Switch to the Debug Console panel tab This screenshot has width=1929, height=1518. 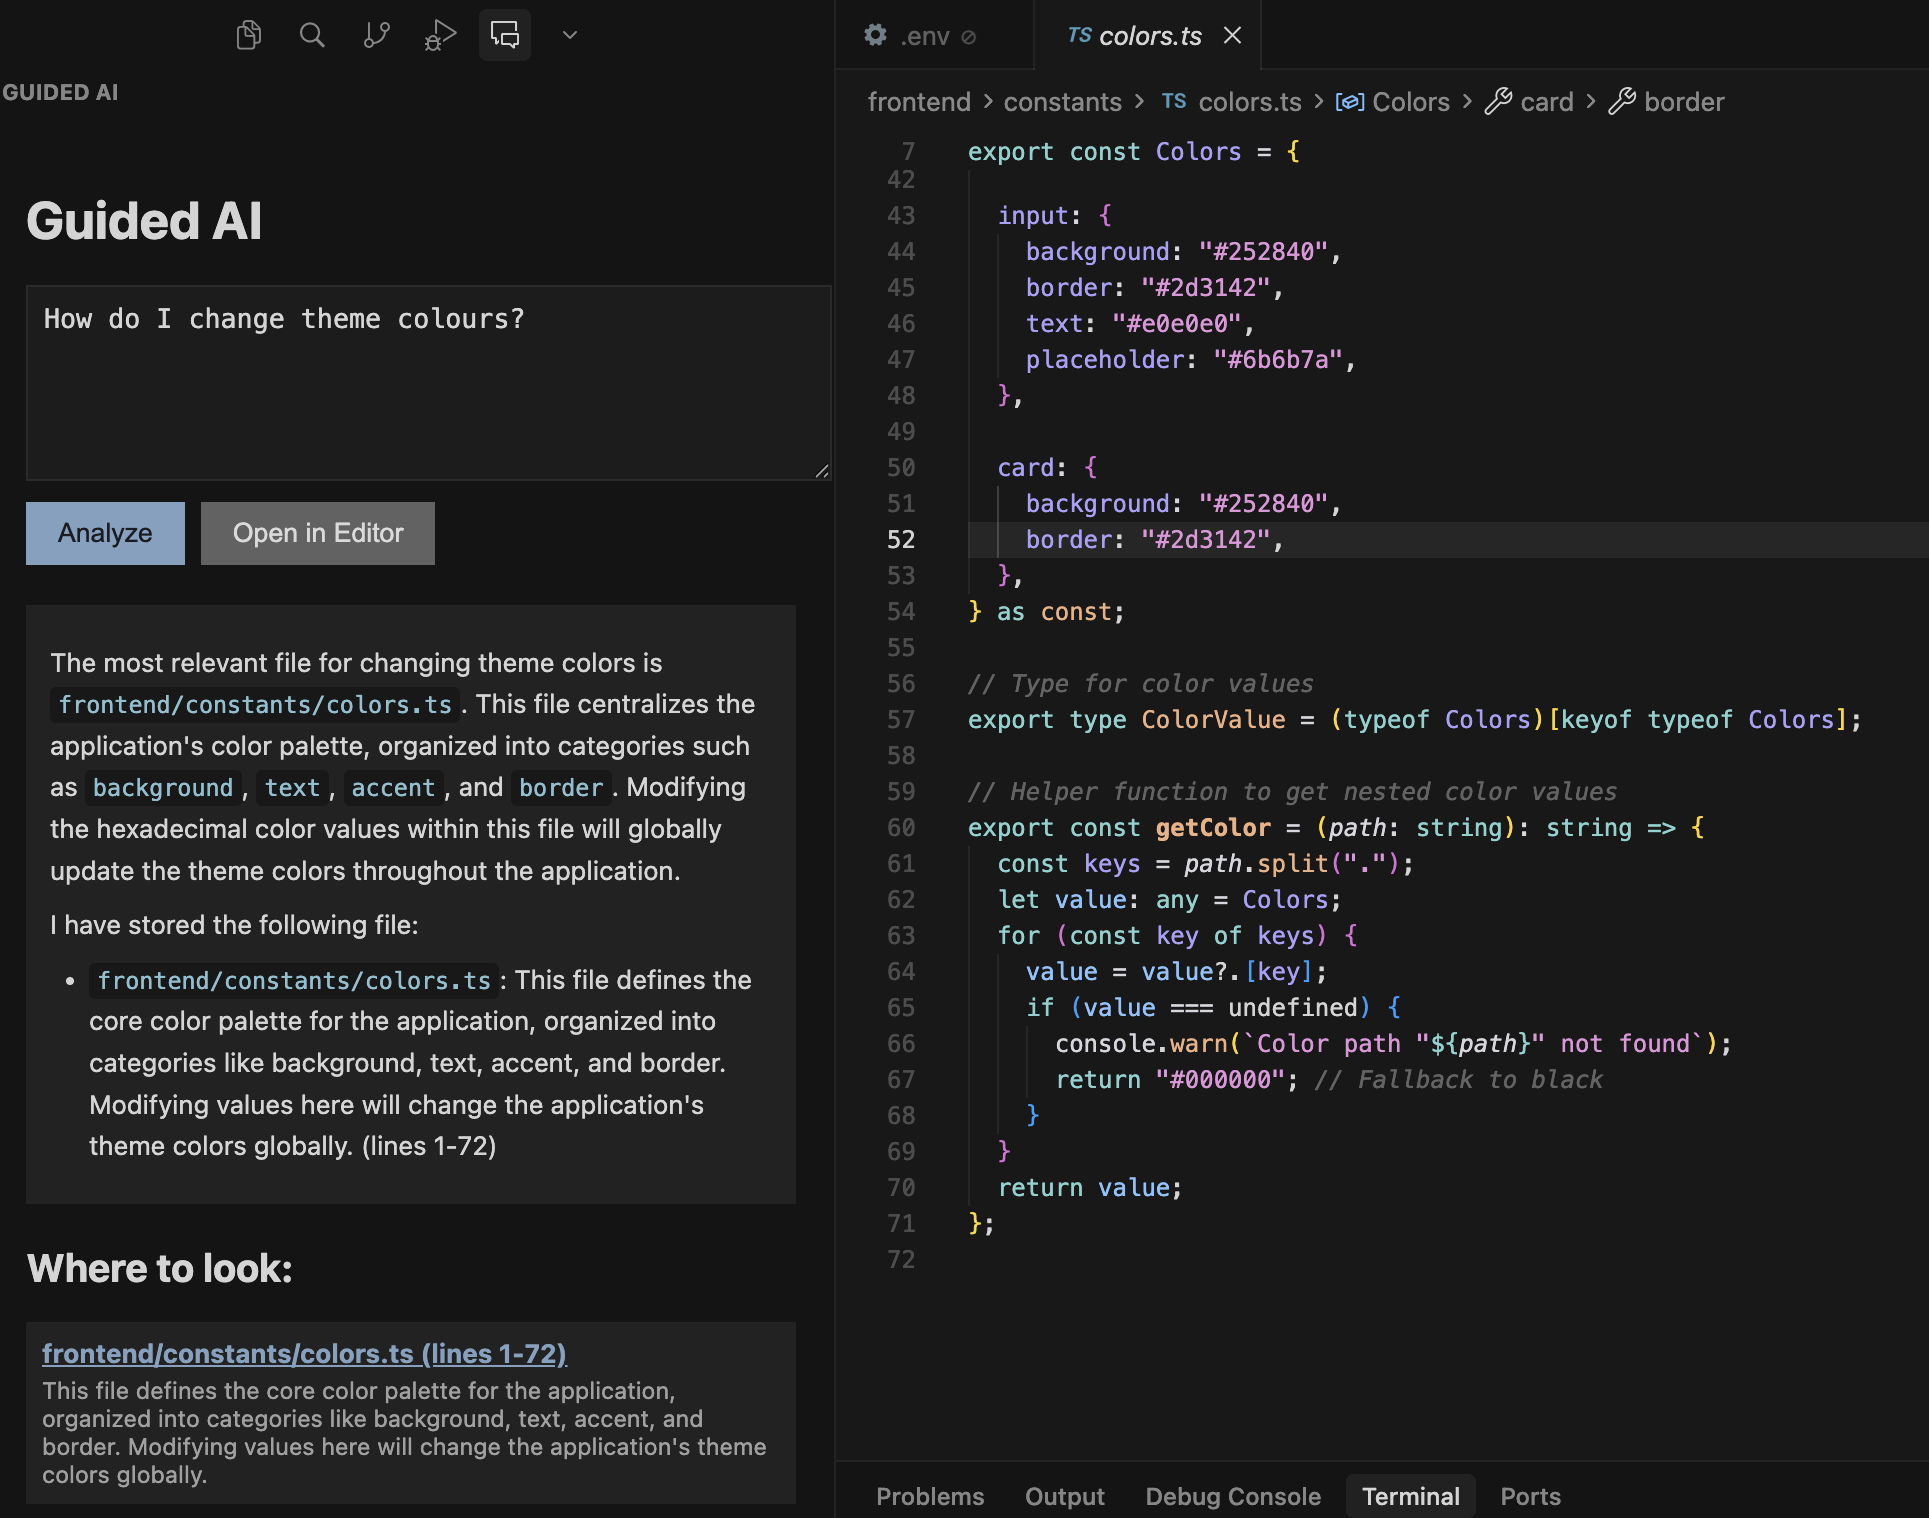(1232, 1496)
